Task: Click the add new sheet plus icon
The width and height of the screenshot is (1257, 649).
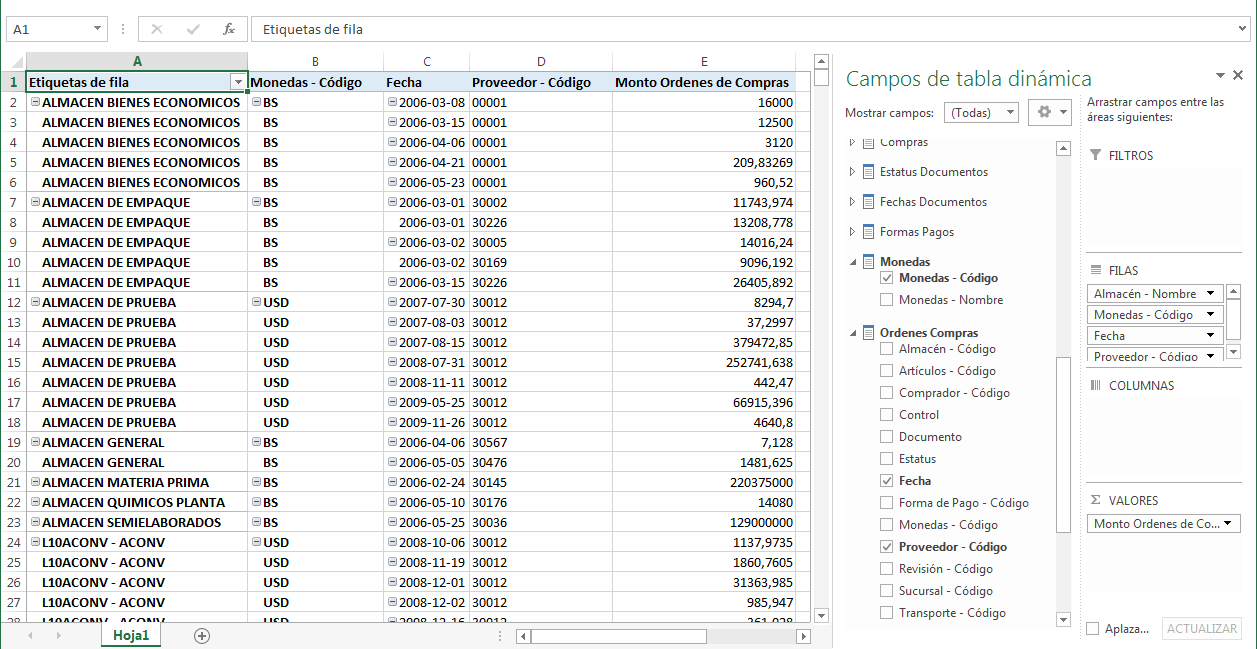Action: 202,636
